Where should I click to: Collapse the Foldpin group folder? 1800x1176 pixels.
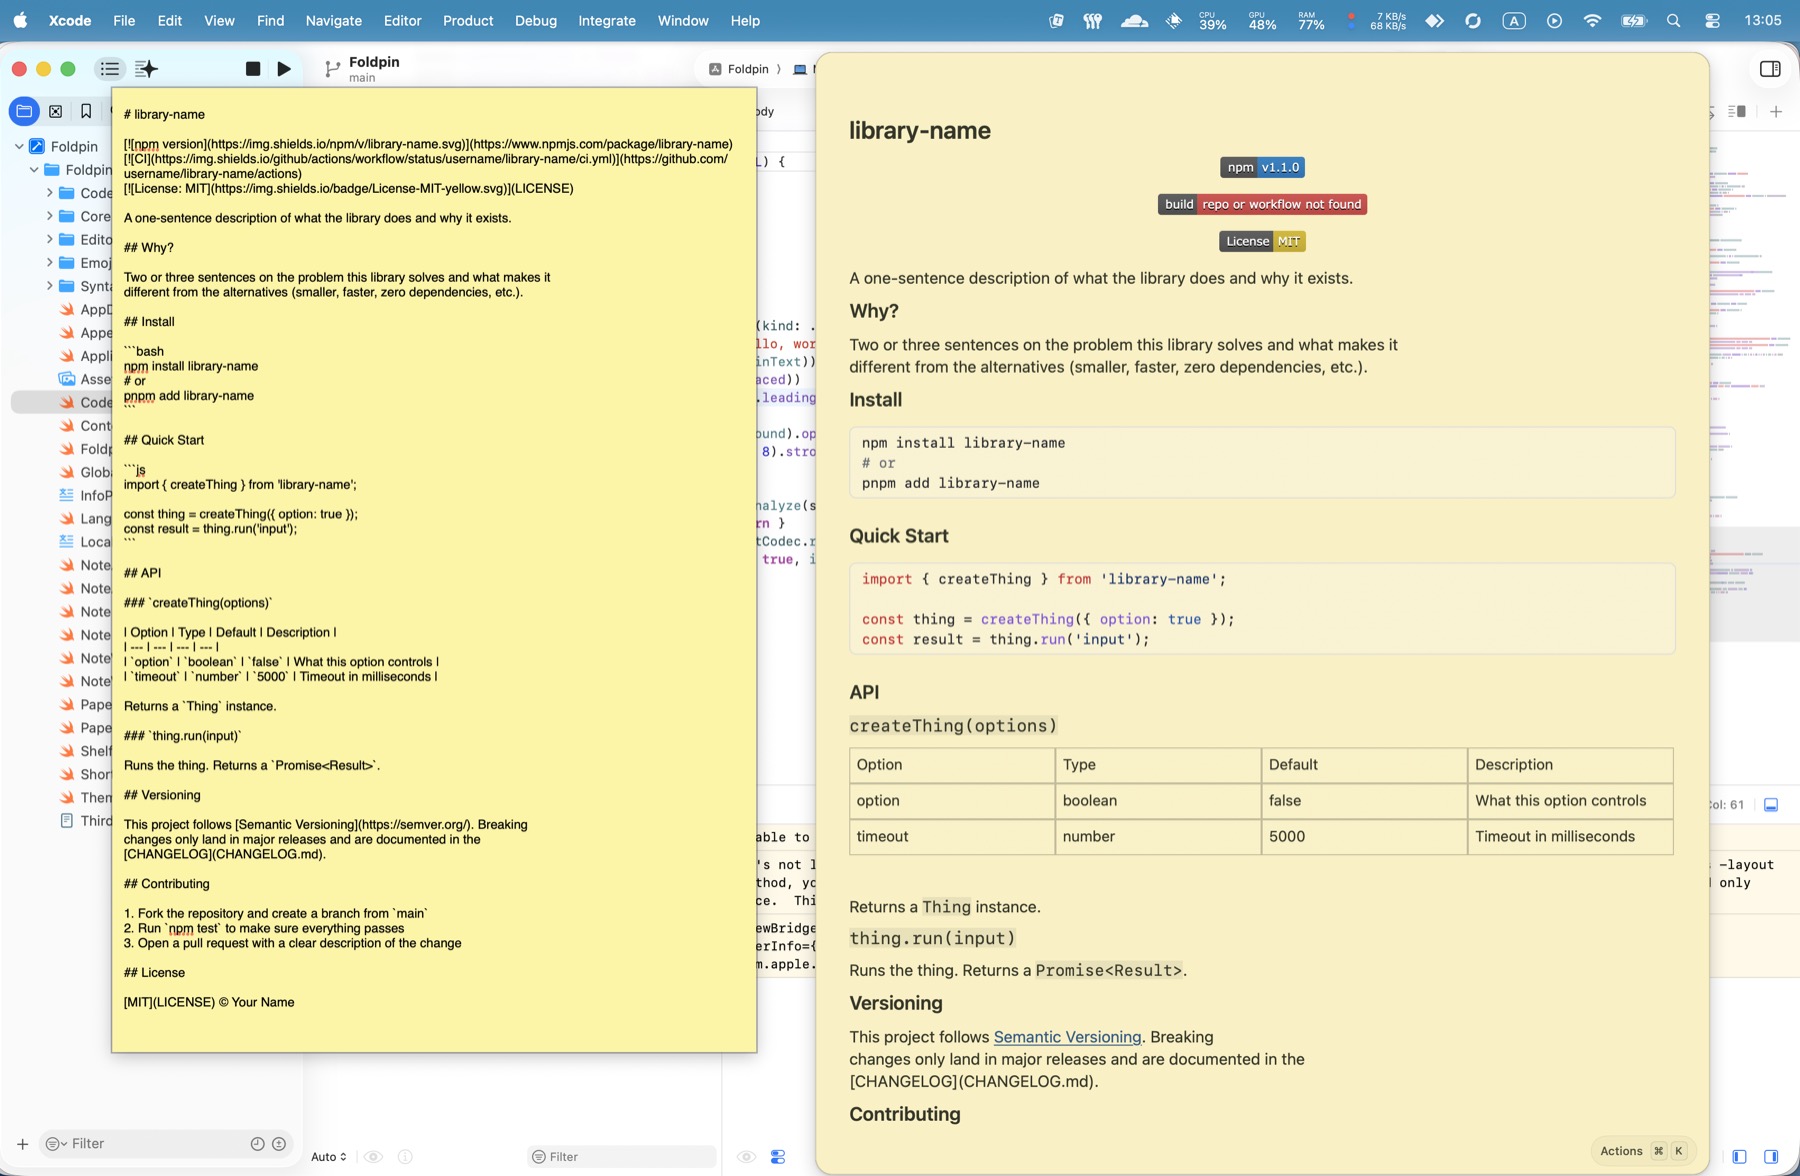coord(34,170)
